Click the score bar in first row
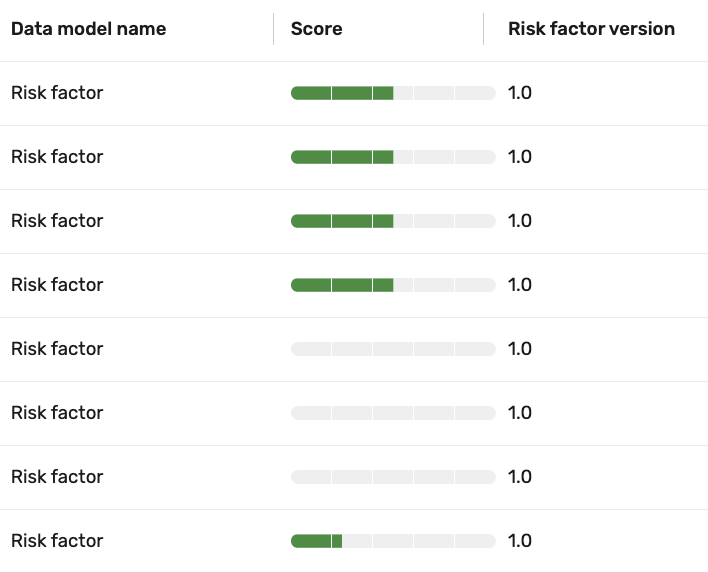Viewport: 708px width, 572px height. [x=393, y=93]
